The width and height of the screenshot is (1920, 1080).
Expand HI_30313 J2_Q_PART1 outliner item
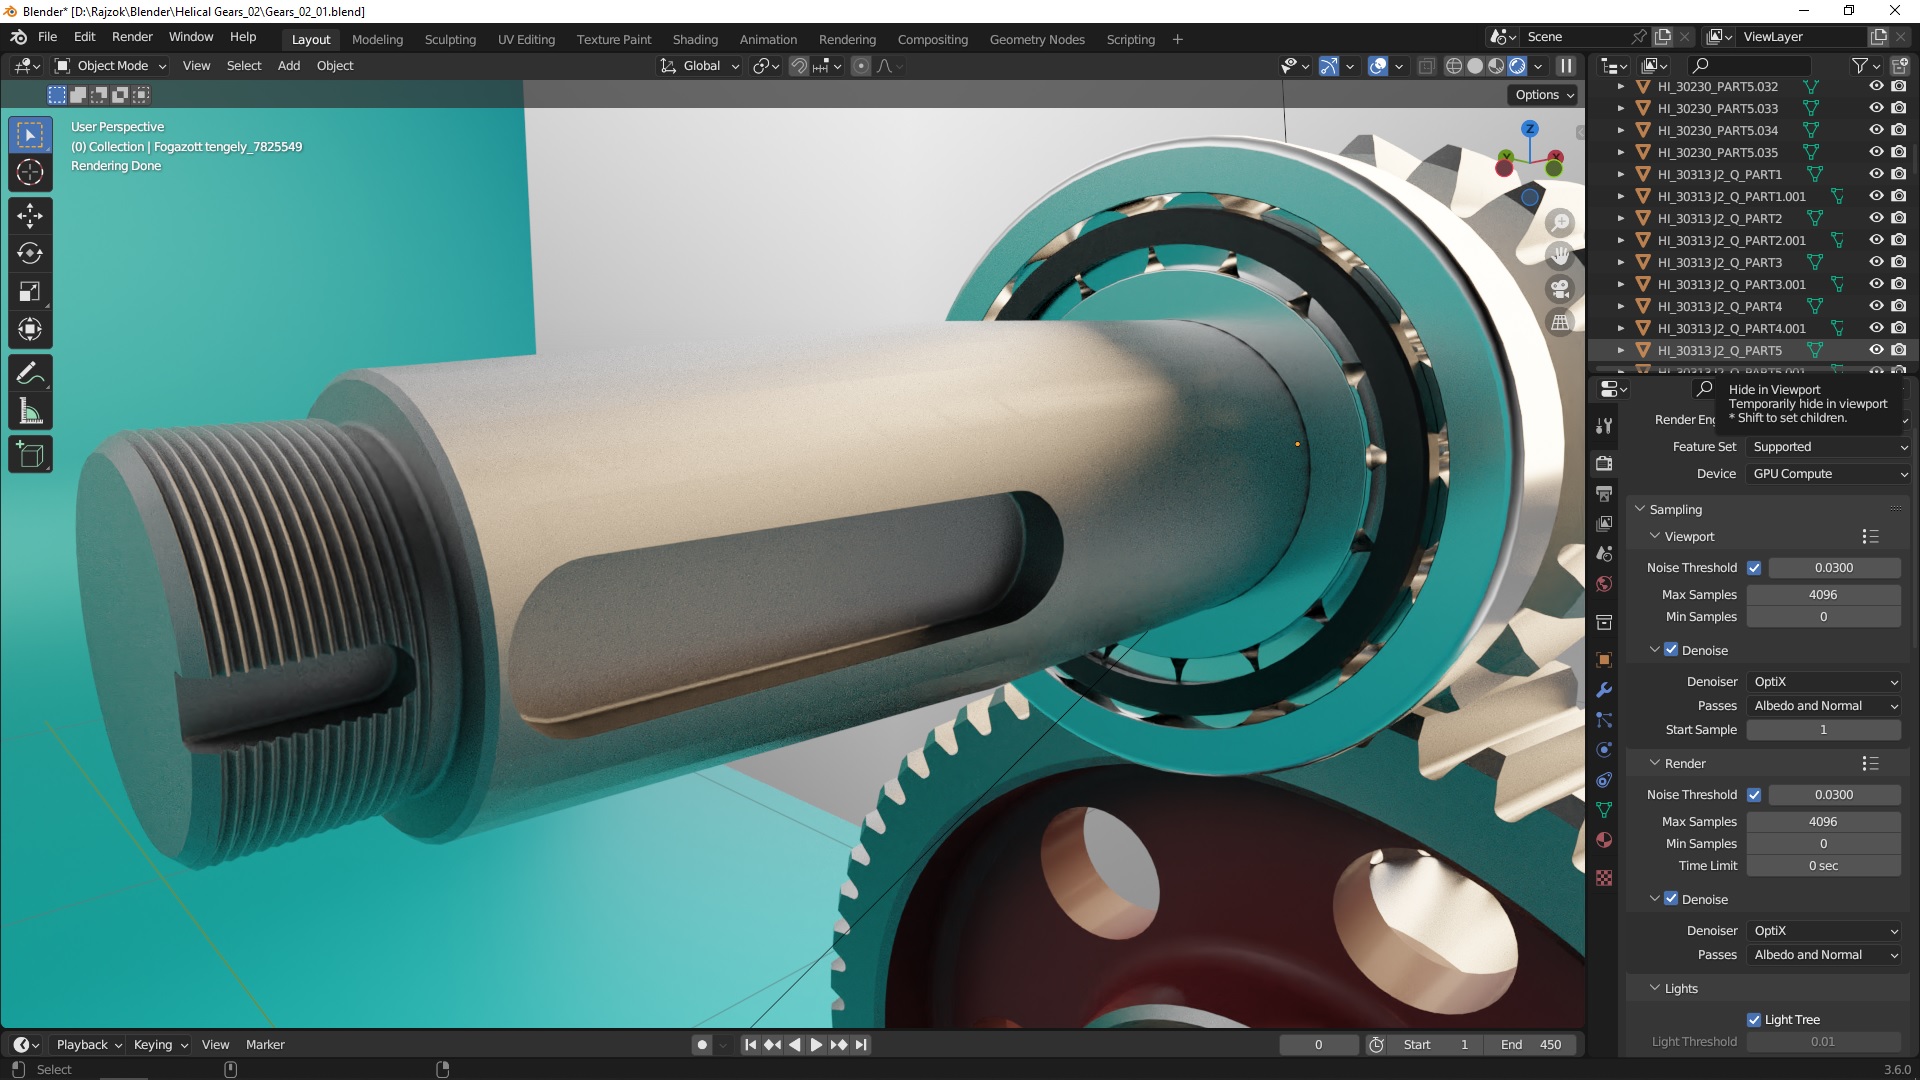[1621, 175]
